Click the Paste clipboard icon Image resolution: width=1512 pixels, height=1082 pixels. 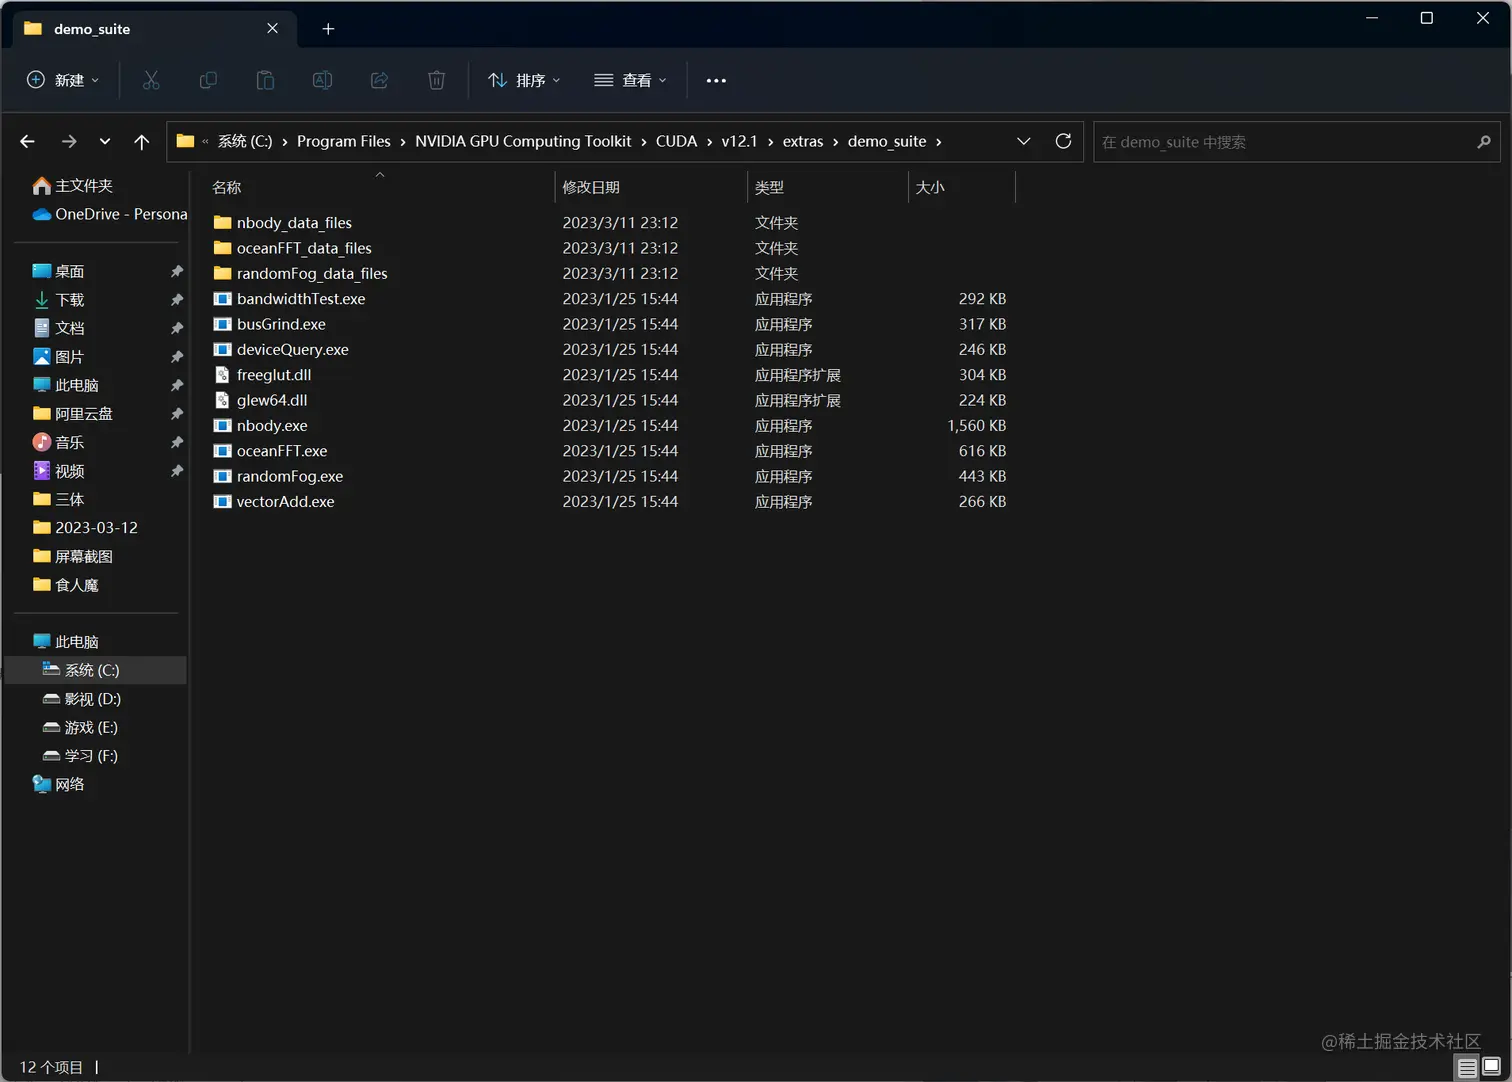click(x=265, y=80)
